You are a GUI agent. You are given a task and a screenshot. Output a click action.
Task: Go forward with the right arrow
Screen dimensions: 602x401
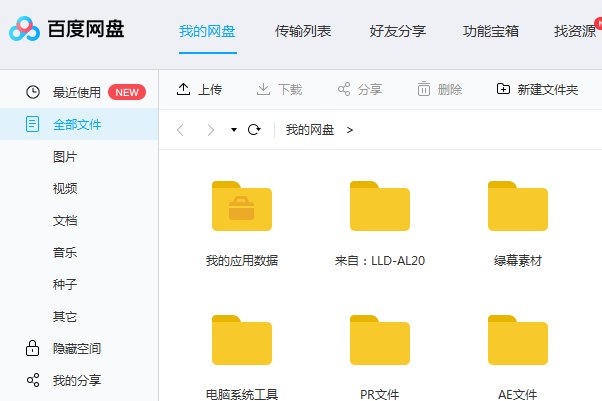pos(210,130)
